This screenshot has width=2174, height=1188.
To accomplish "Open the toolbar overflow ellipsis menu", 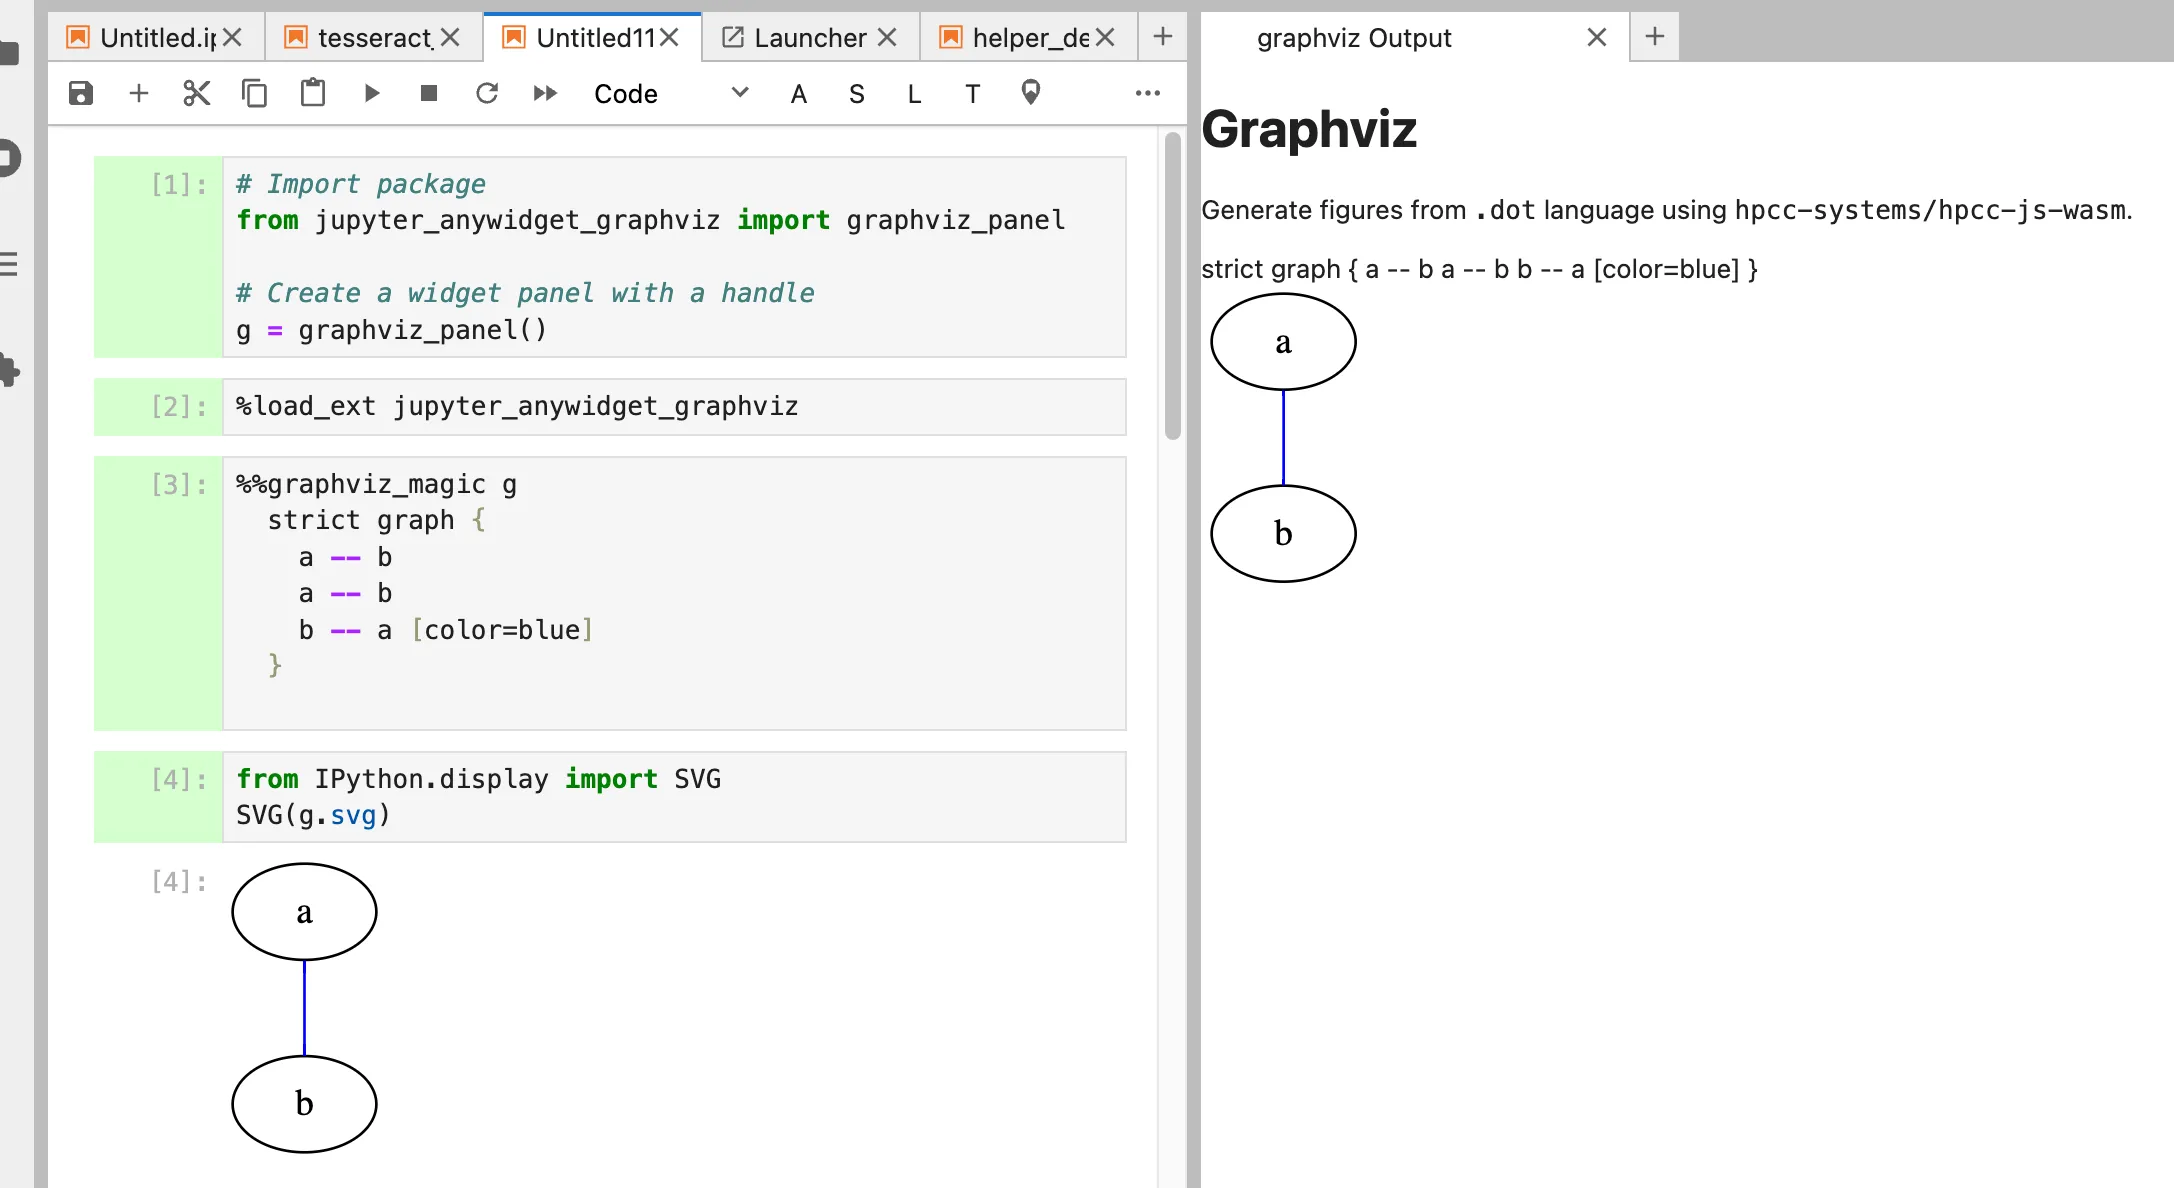I will [x=1147, y=94].
